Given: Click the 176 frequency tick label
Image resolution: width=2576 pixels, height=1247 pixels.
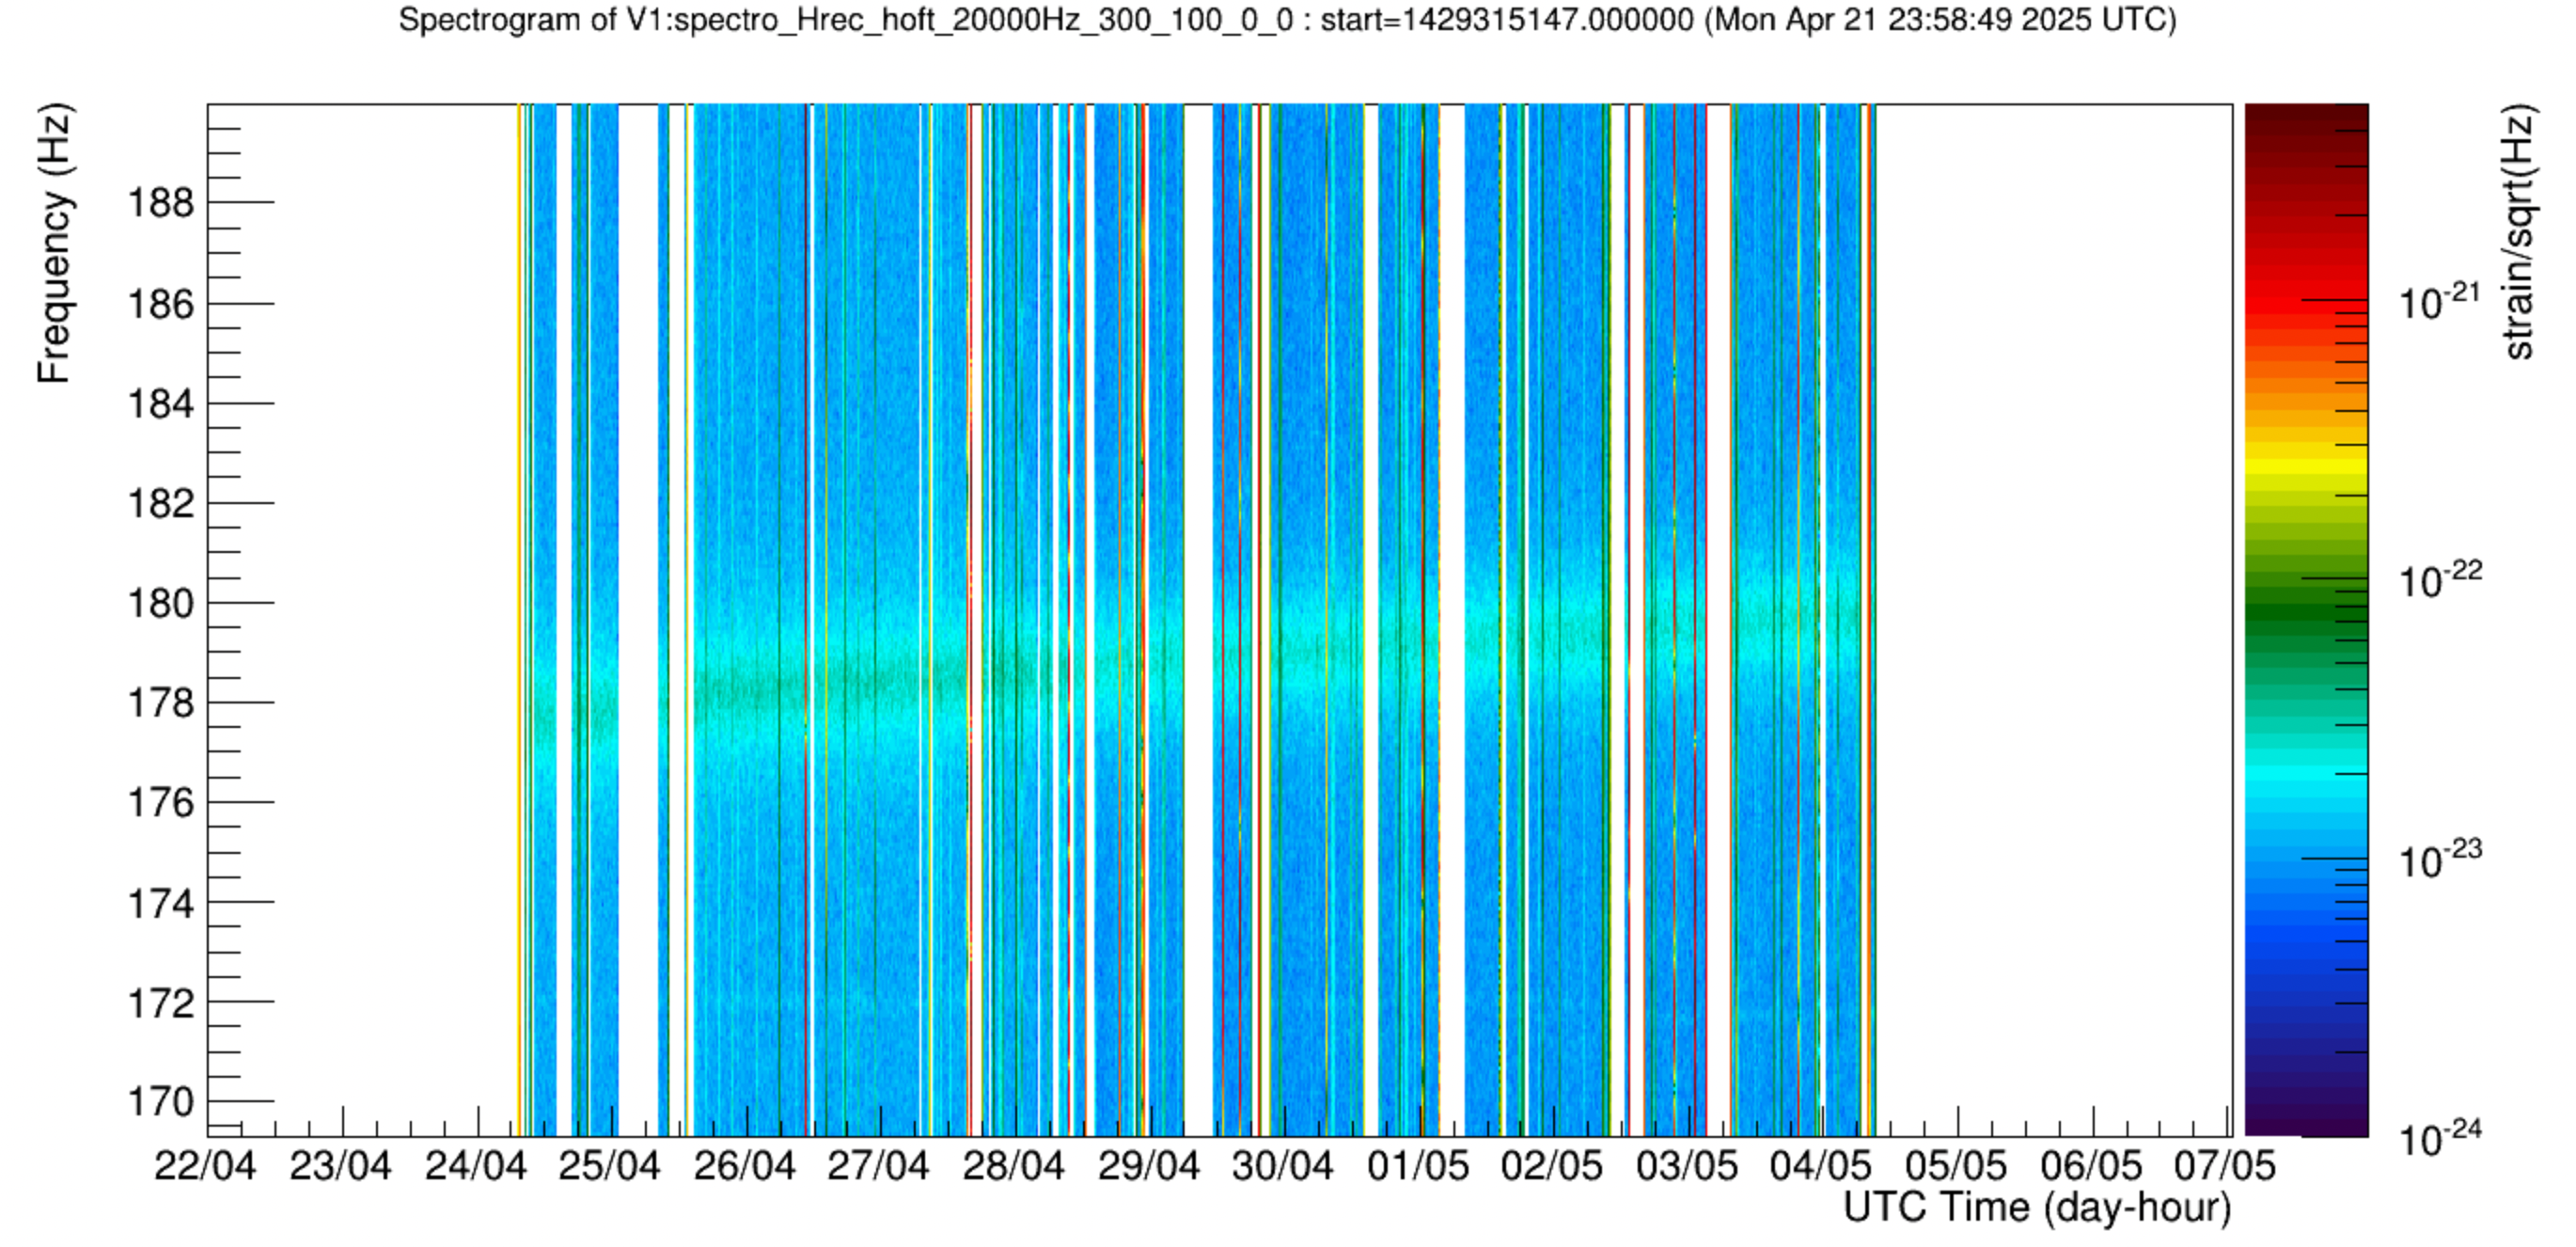Looking at the screenshot, I should pos(160,803).
